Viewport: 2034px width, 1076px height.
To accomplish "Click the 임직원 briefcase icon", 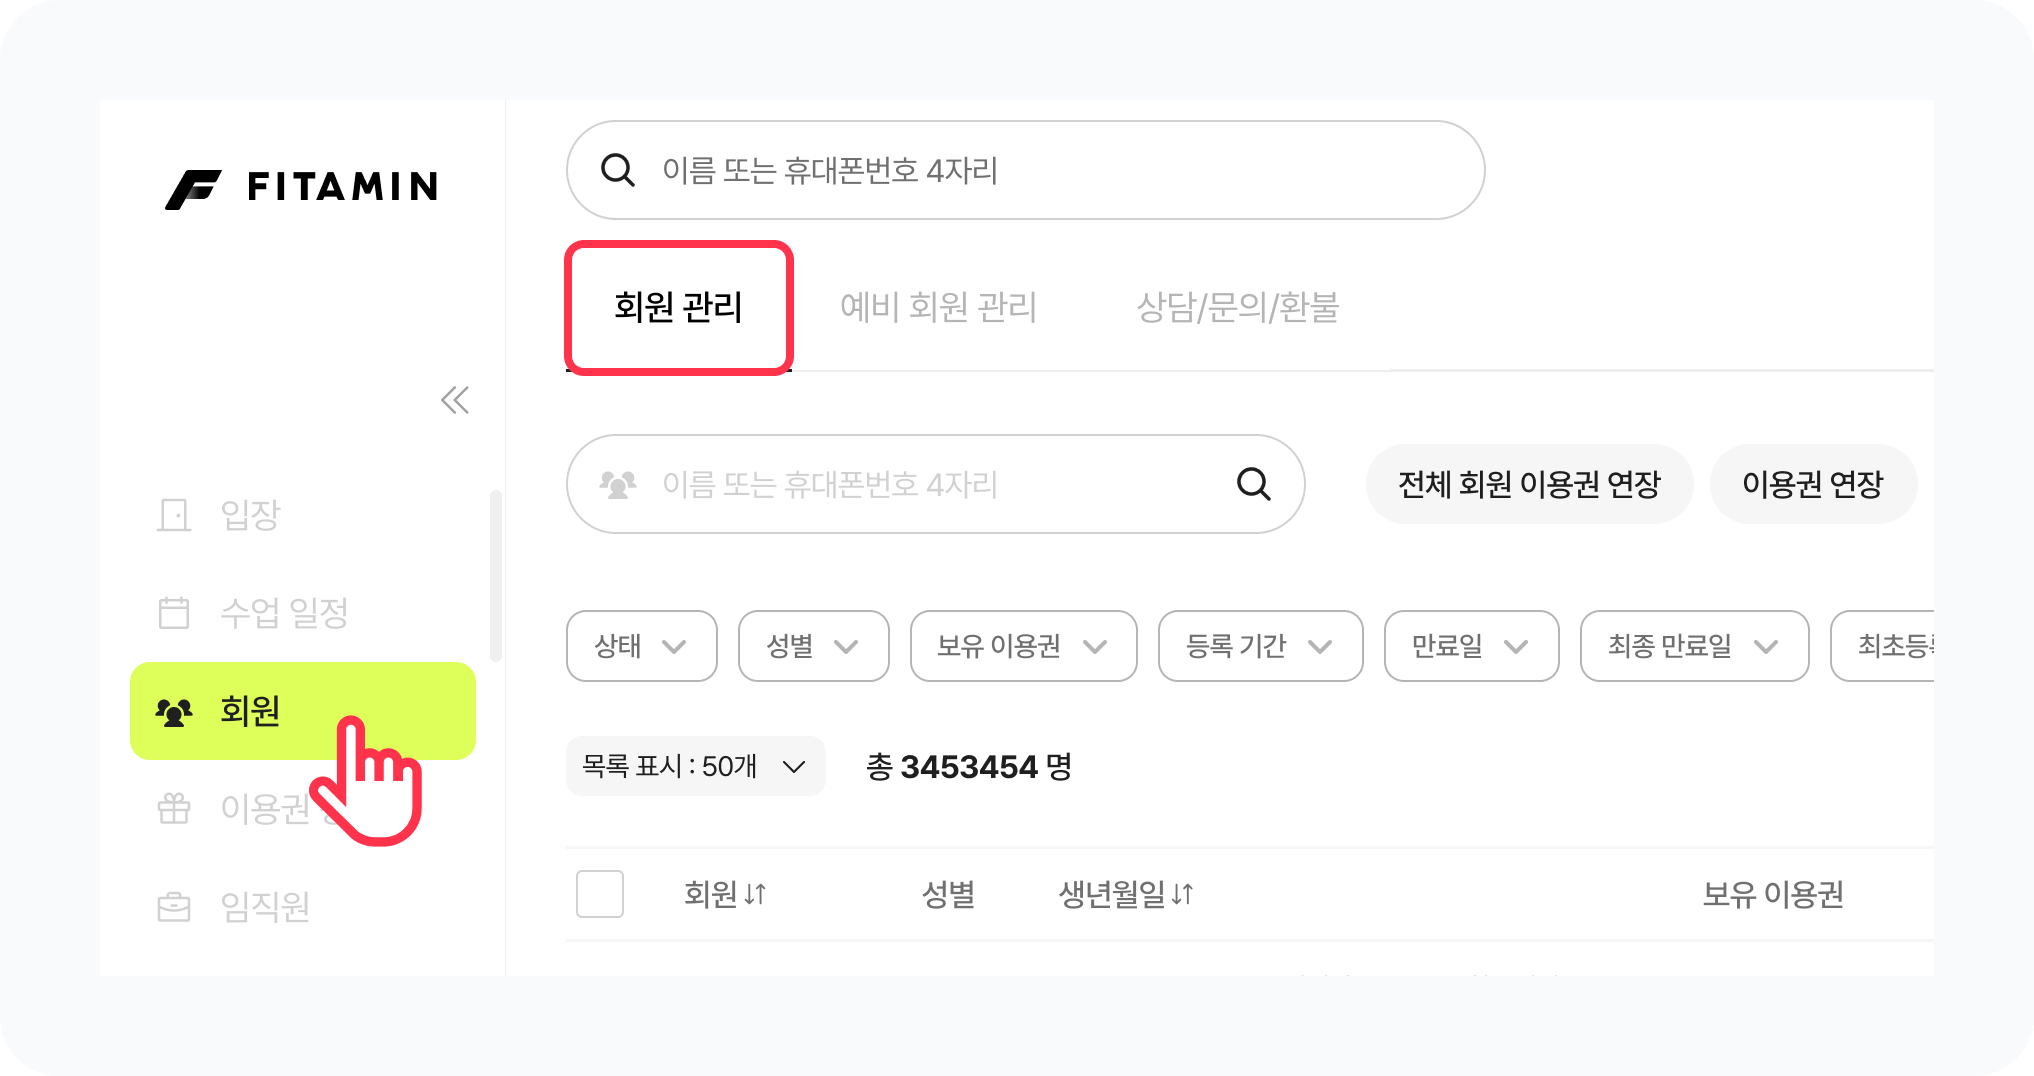I will point(174,907).
